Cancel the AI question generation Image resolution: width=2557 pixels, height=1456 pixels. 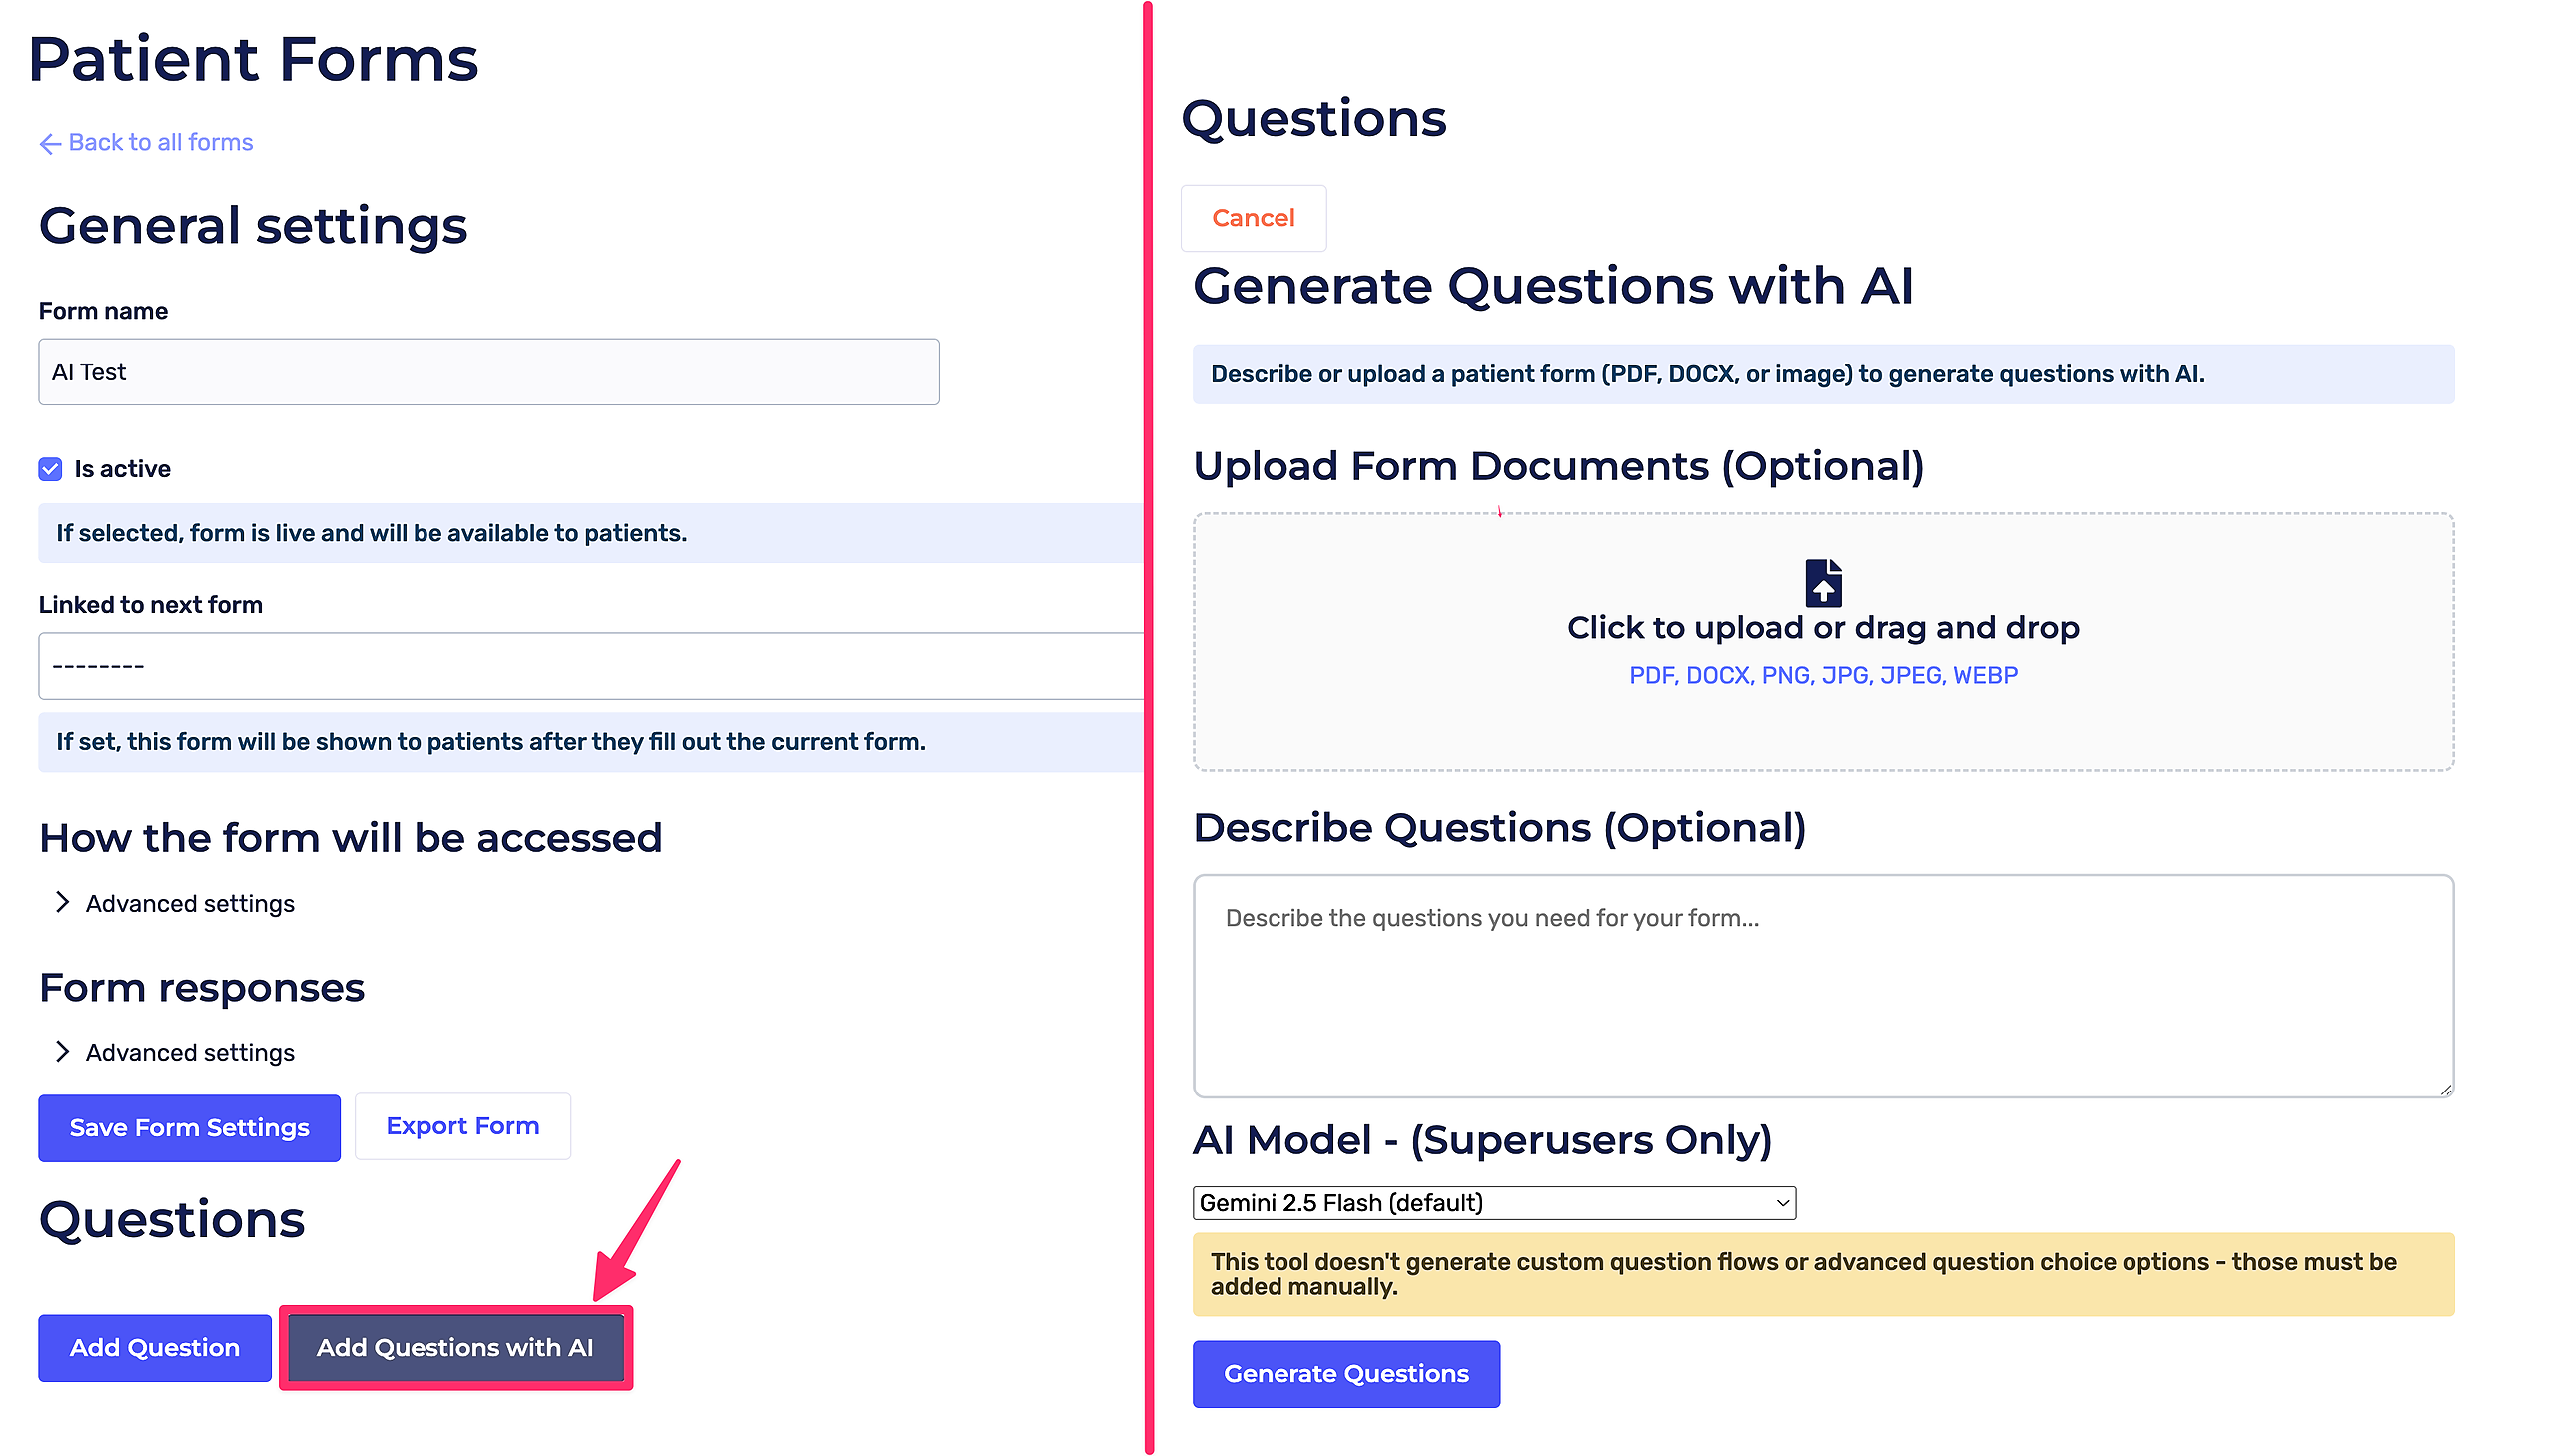(x=1252, y=218)
